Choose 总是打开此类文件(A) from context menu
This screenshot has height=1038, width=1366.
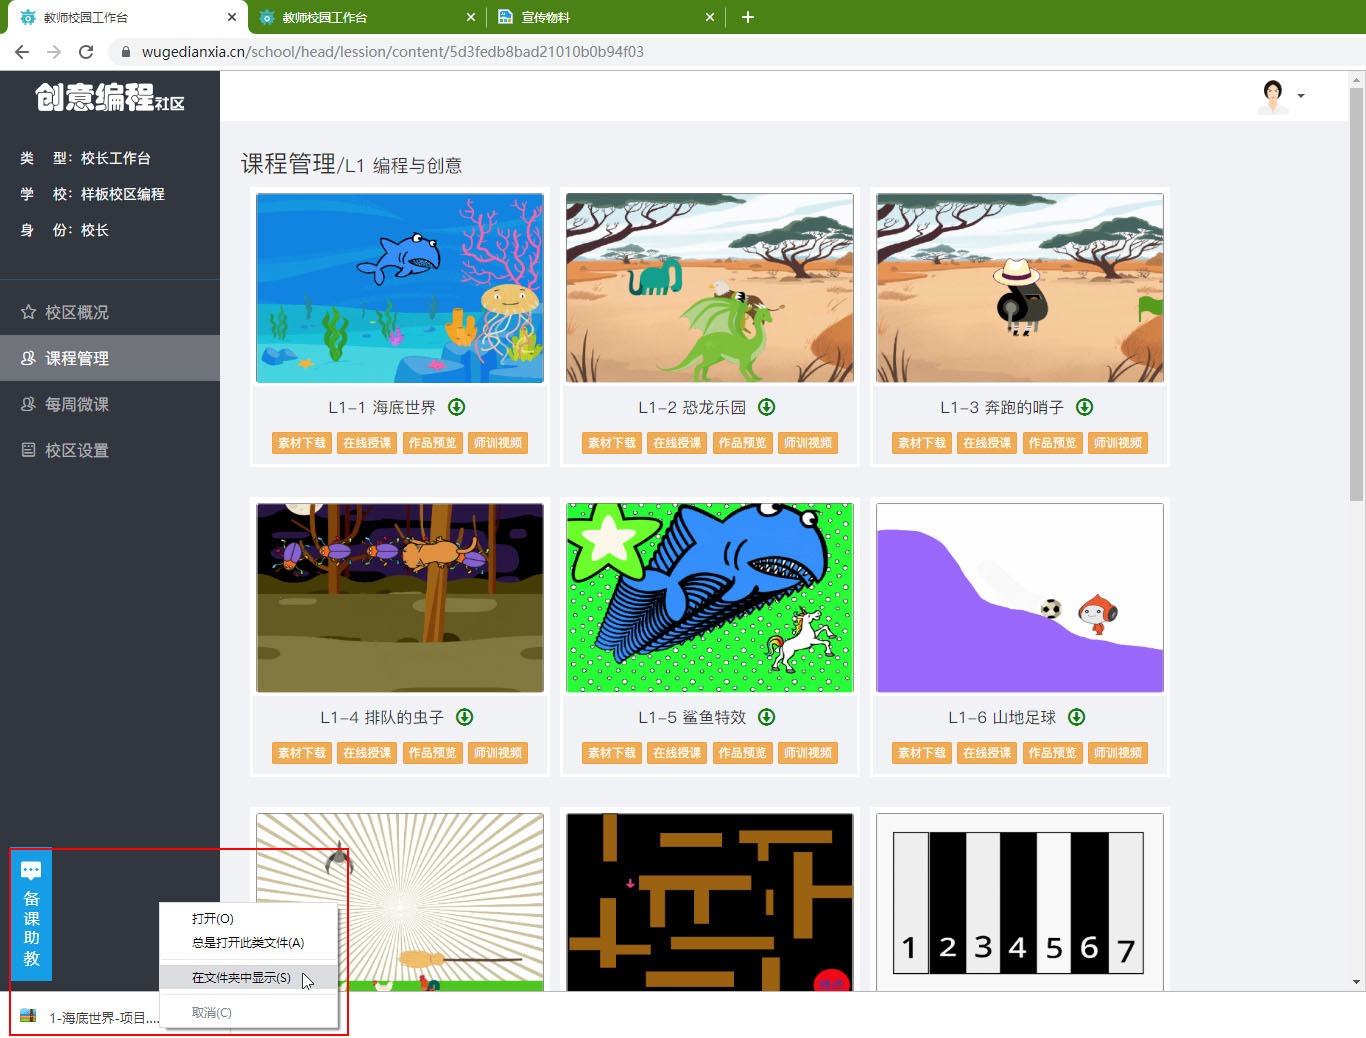point(248,943)
